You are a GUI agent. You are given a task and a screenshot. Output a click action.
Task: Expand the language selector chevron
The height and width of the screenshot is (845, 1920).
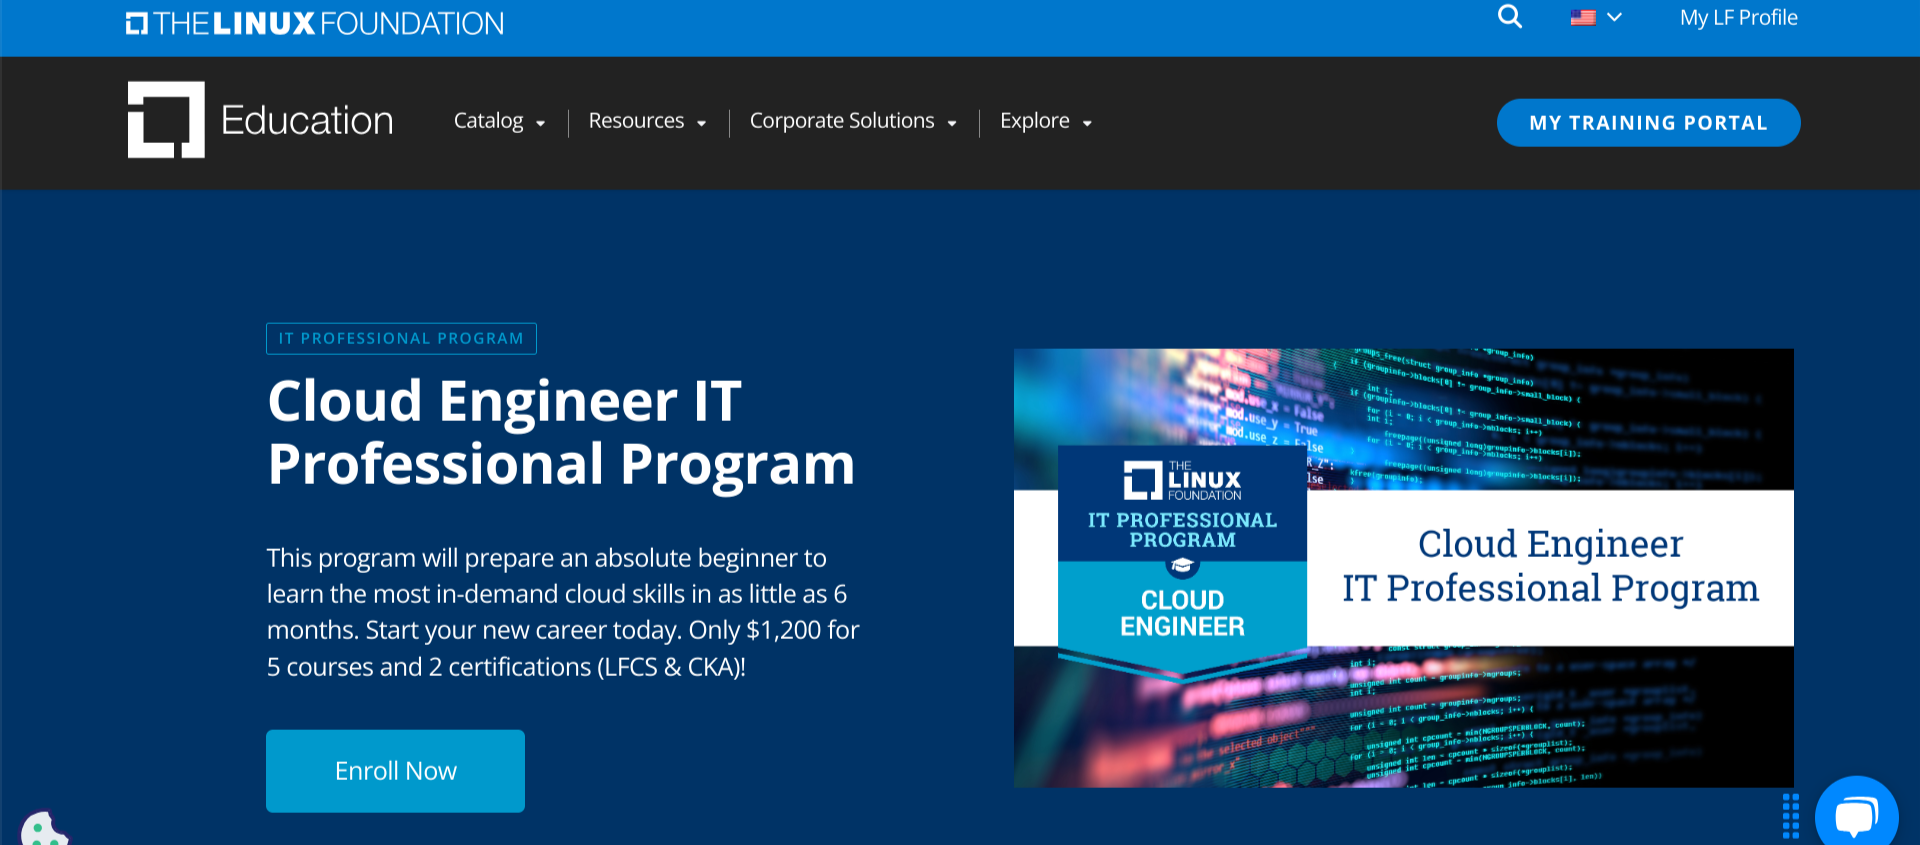(1614, 17)
